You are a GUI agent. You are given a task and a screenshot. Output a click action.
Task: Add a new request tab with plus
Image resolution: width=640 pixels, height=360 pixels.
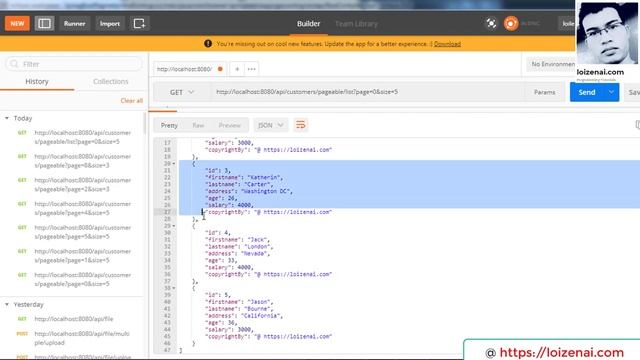click(237, 69)
